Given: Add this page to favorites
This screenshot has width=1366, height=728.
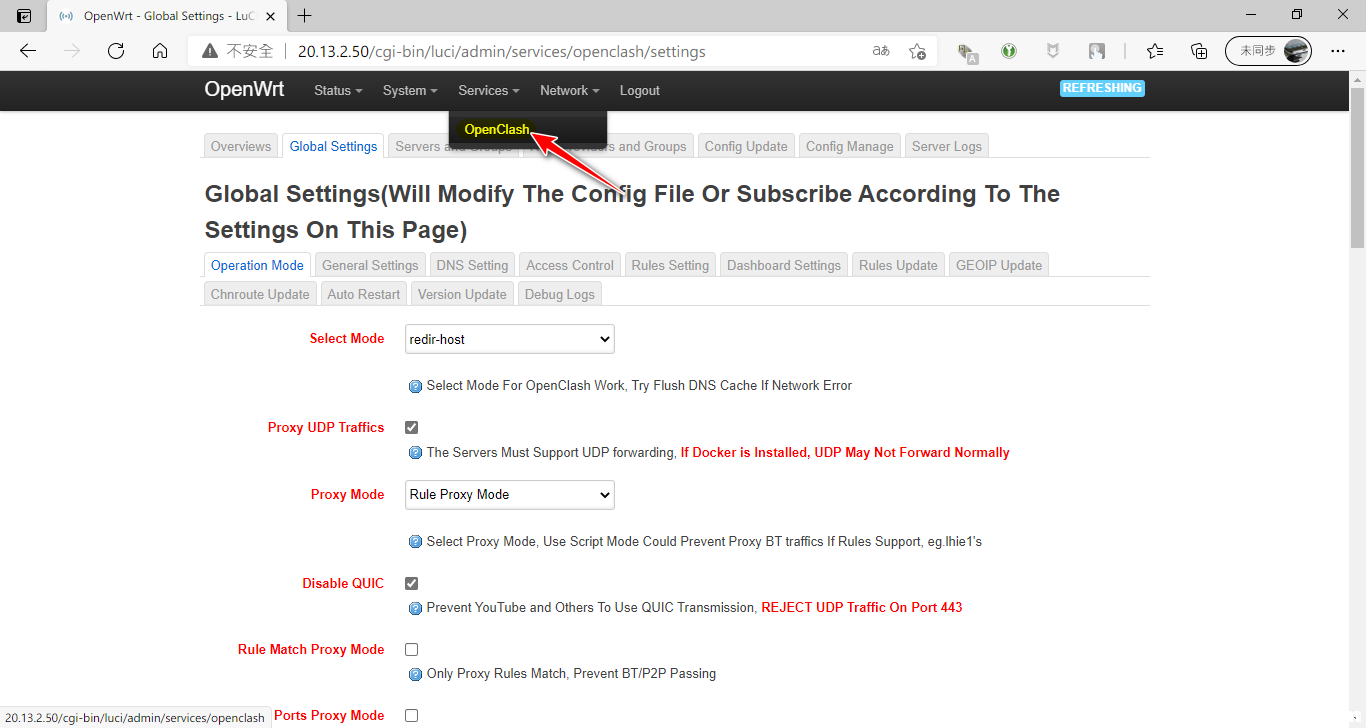Looking at the screenshot, I should click(917, 51).
